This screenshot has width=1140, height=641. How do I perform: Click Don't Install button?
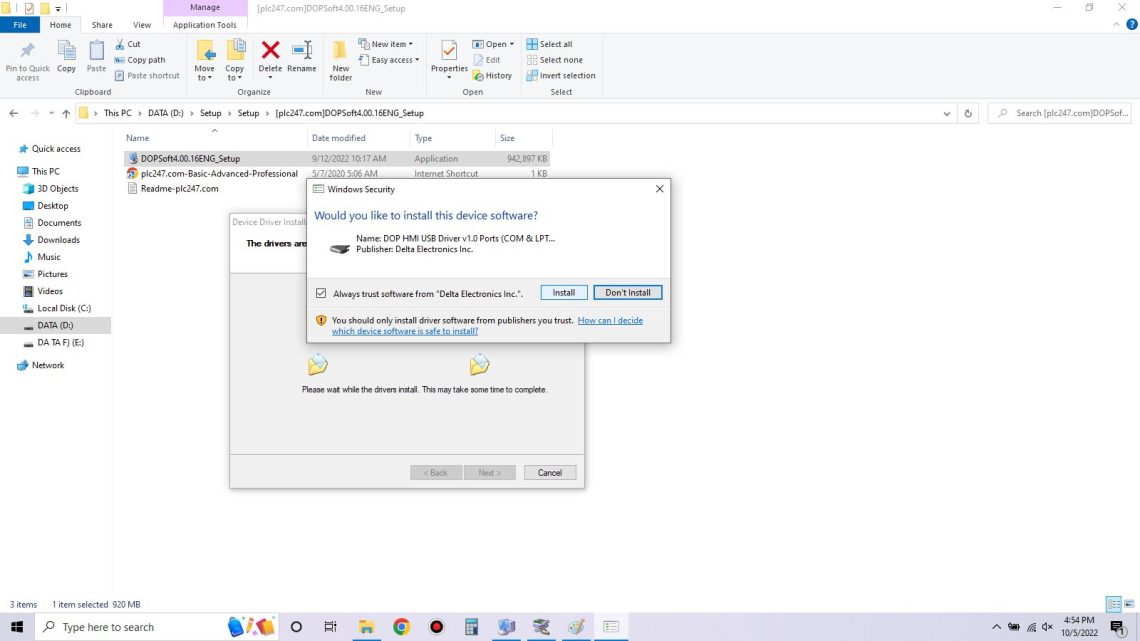(x=627, y=293)
